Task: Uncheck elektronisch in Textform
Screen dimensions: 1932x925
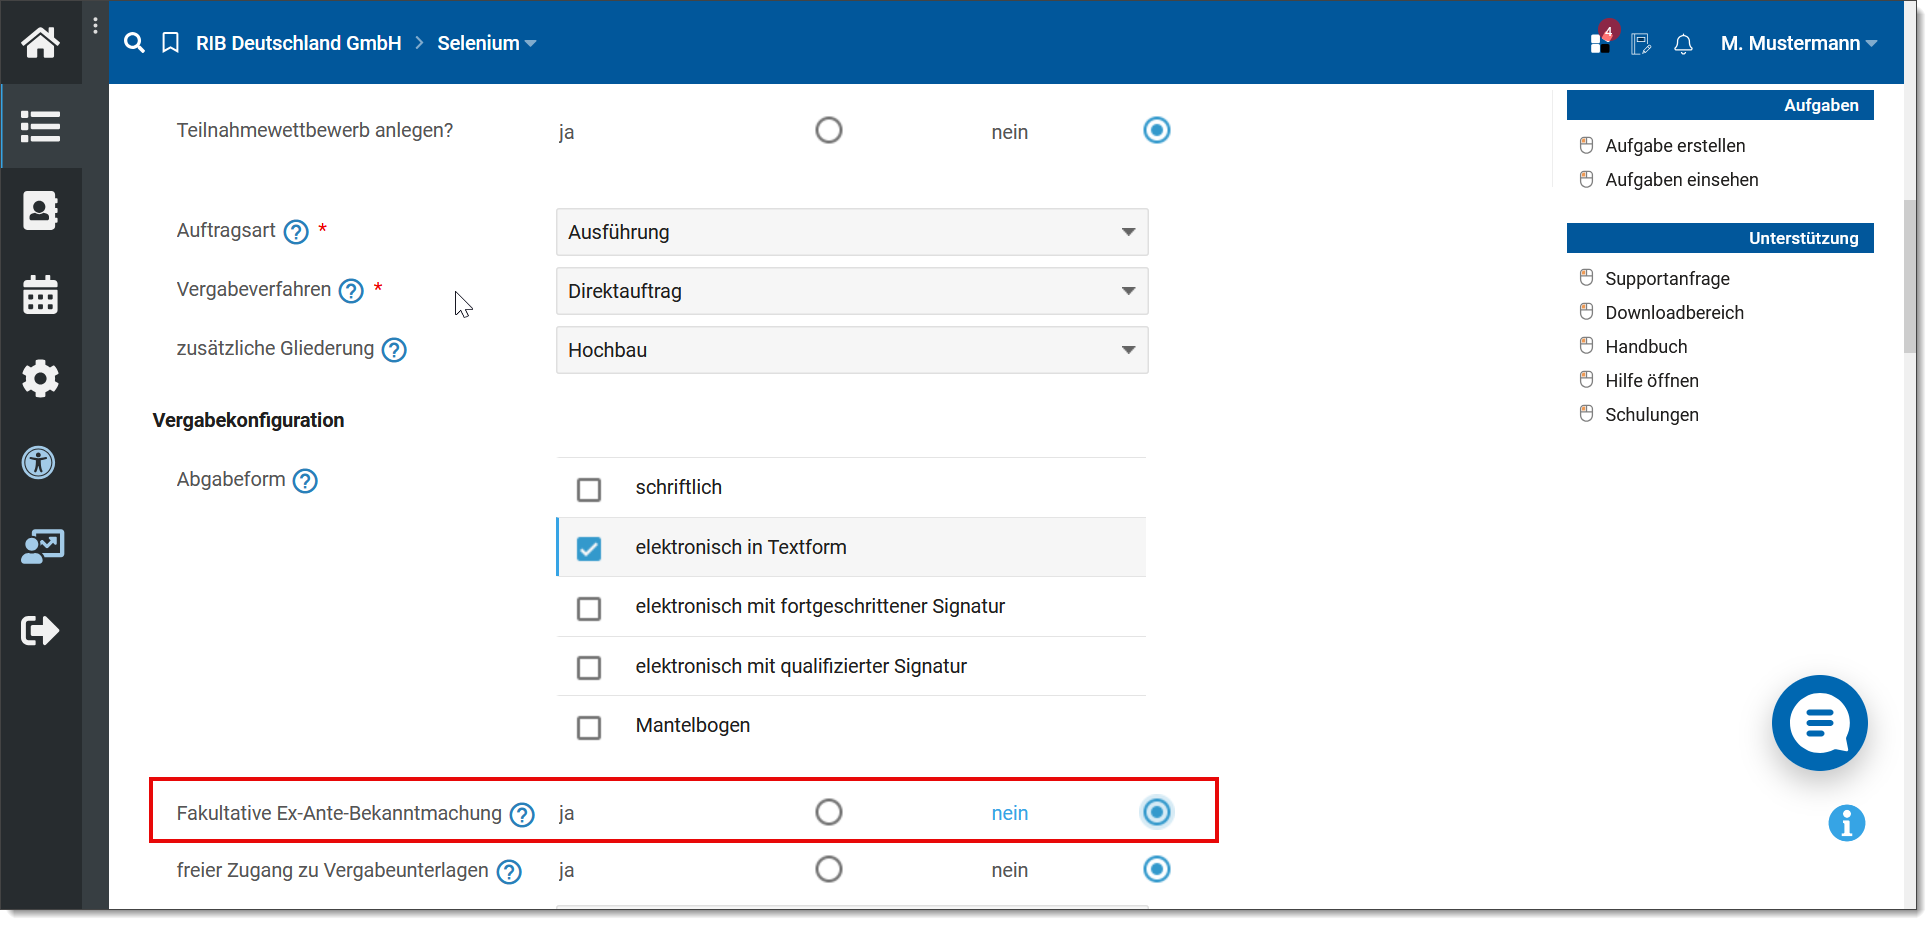Action: tap(589, 549)
